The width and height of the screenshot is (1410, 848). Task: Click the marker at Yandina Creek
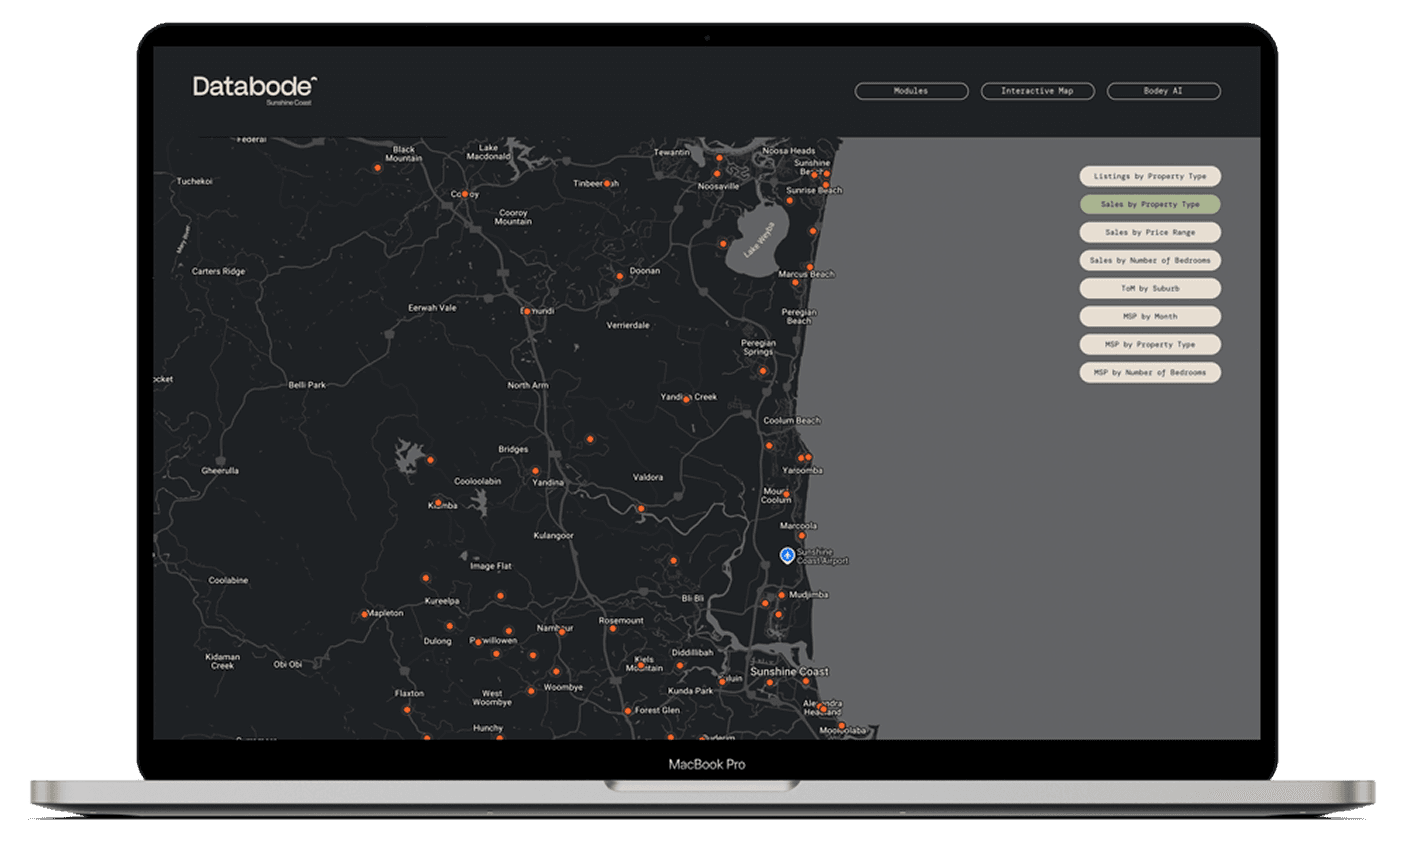[686, 399]
